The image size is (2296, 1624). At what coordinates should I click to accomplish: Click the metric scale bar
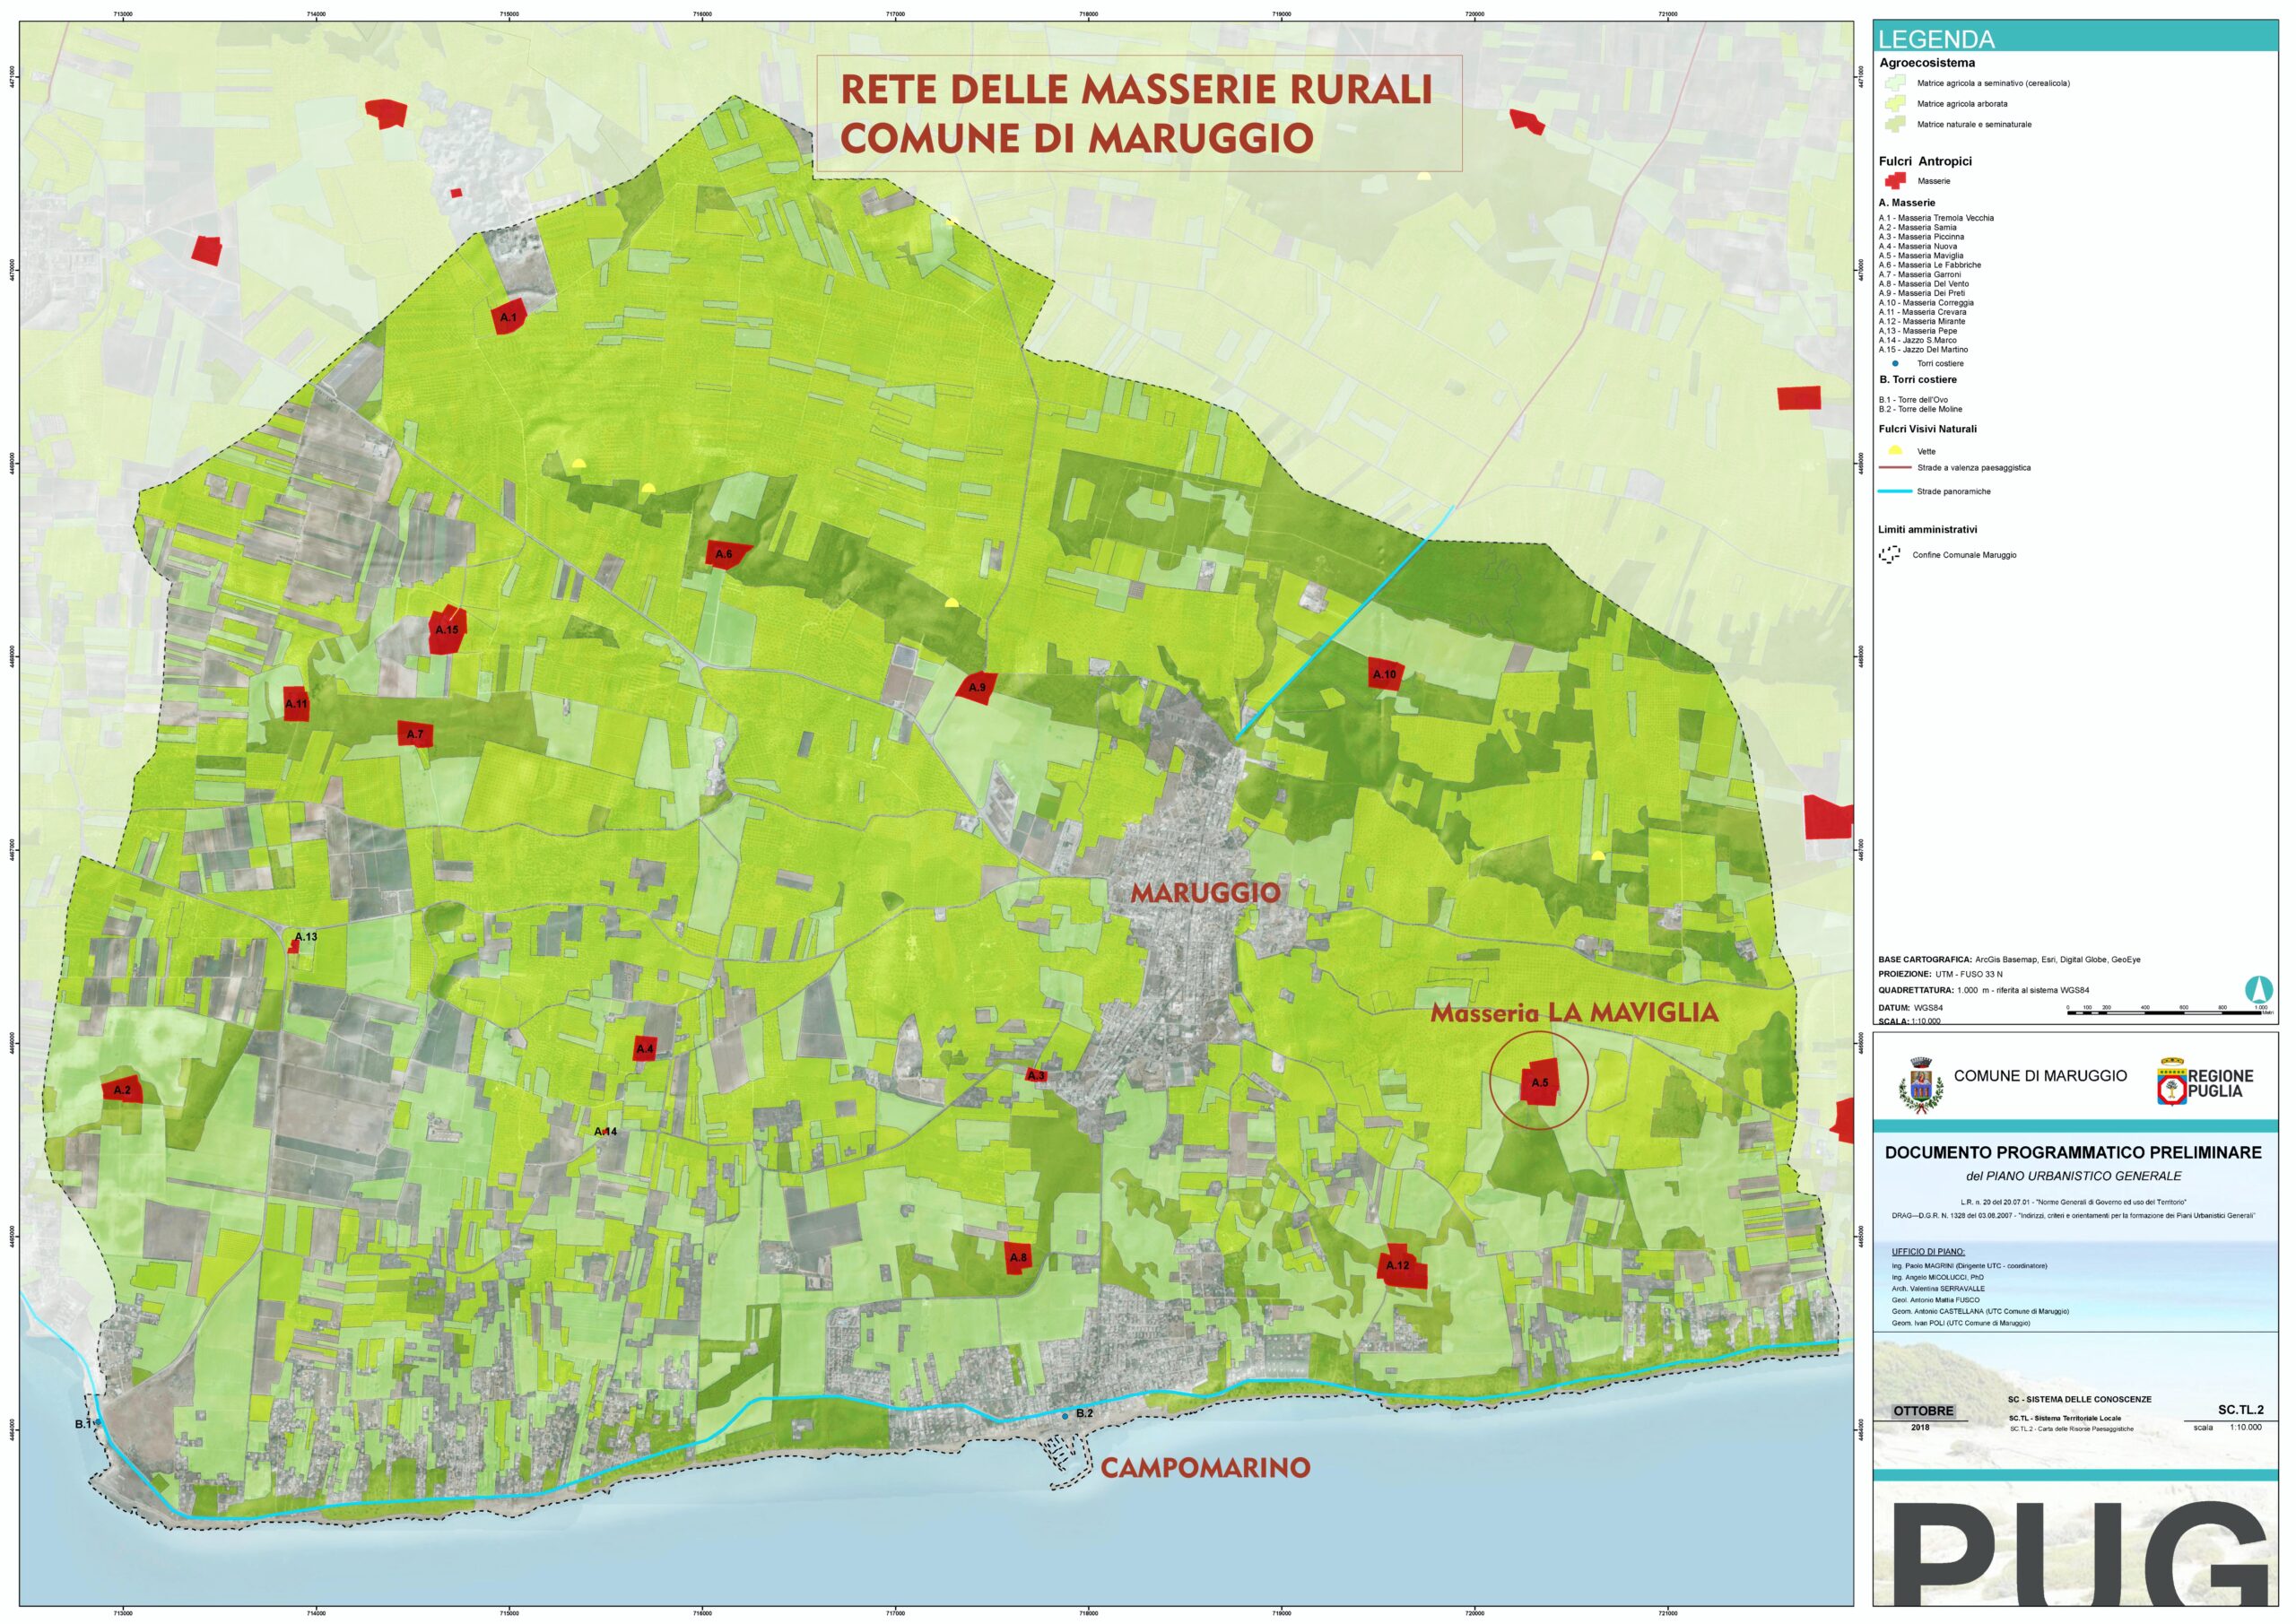2164,1013
